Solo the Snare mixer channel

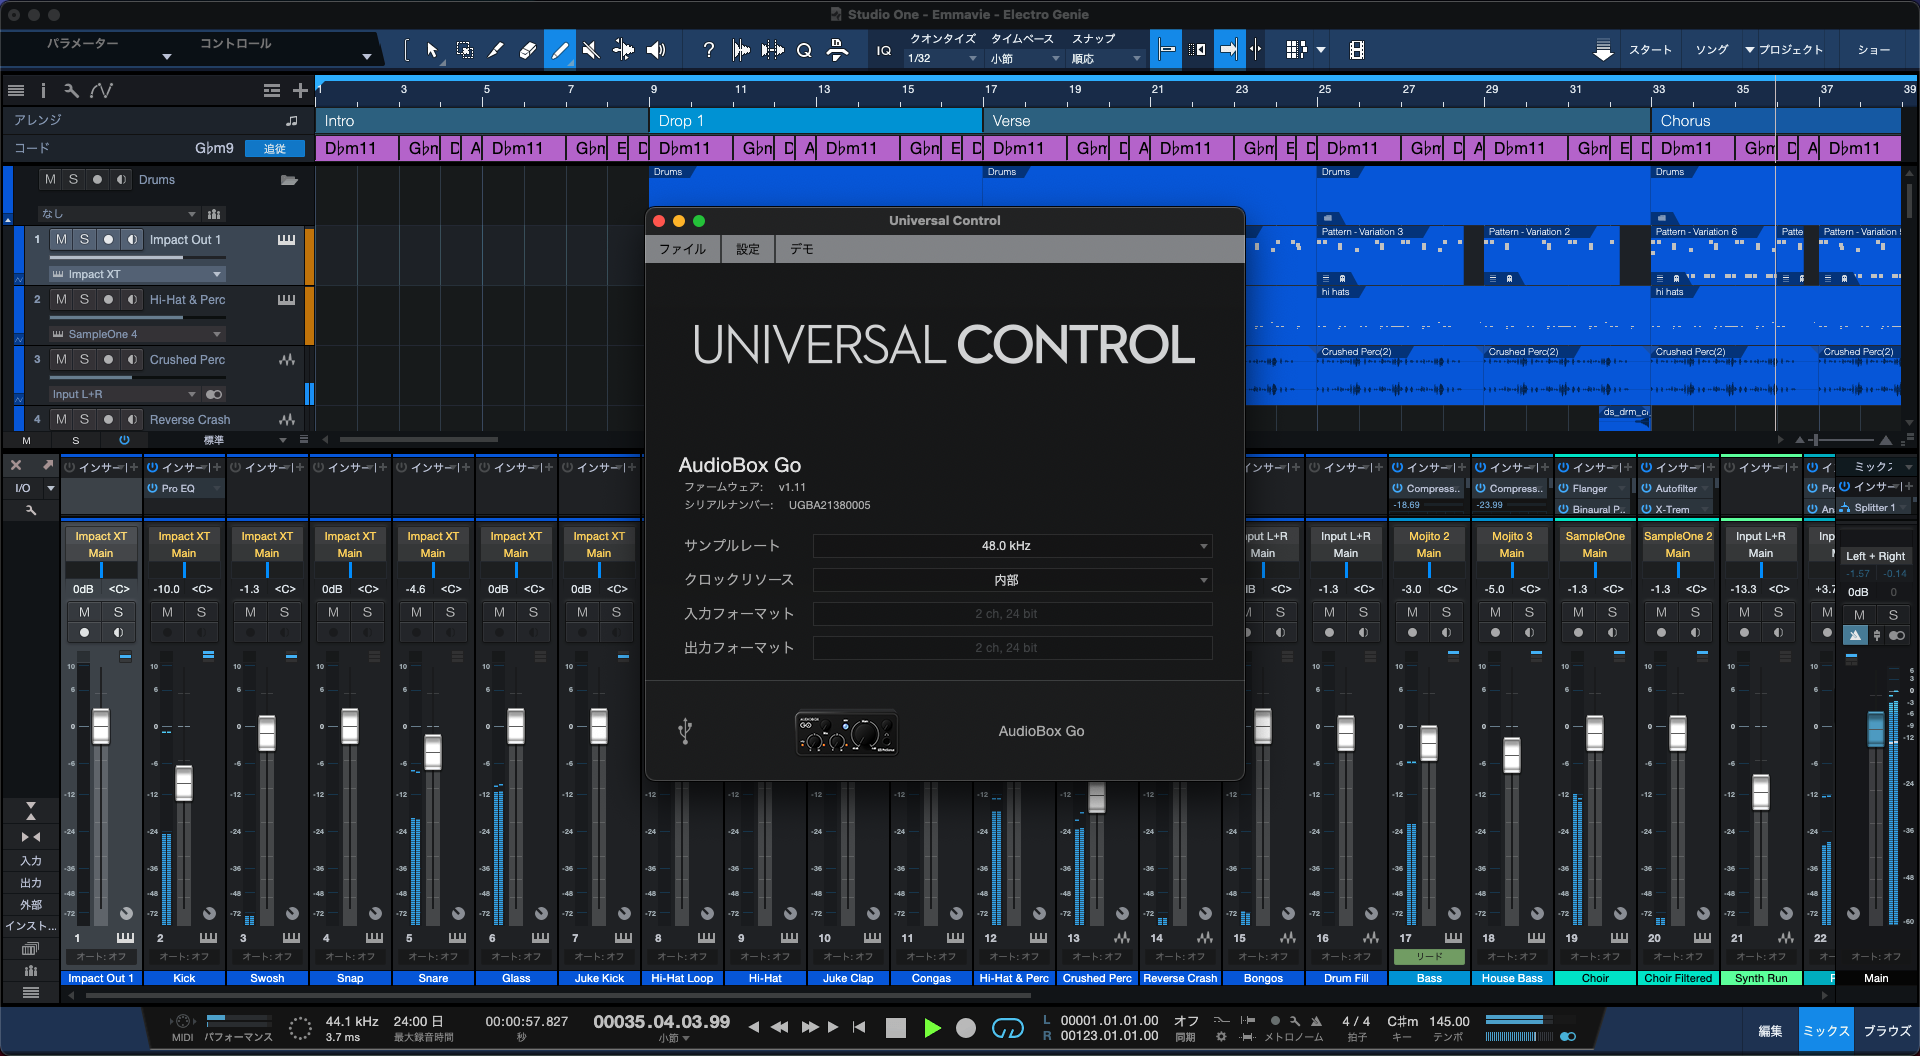[450, 612]
